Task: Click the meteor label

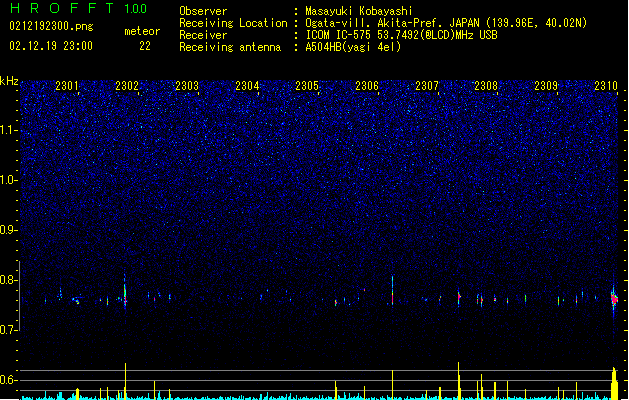Action: (142, 31)
